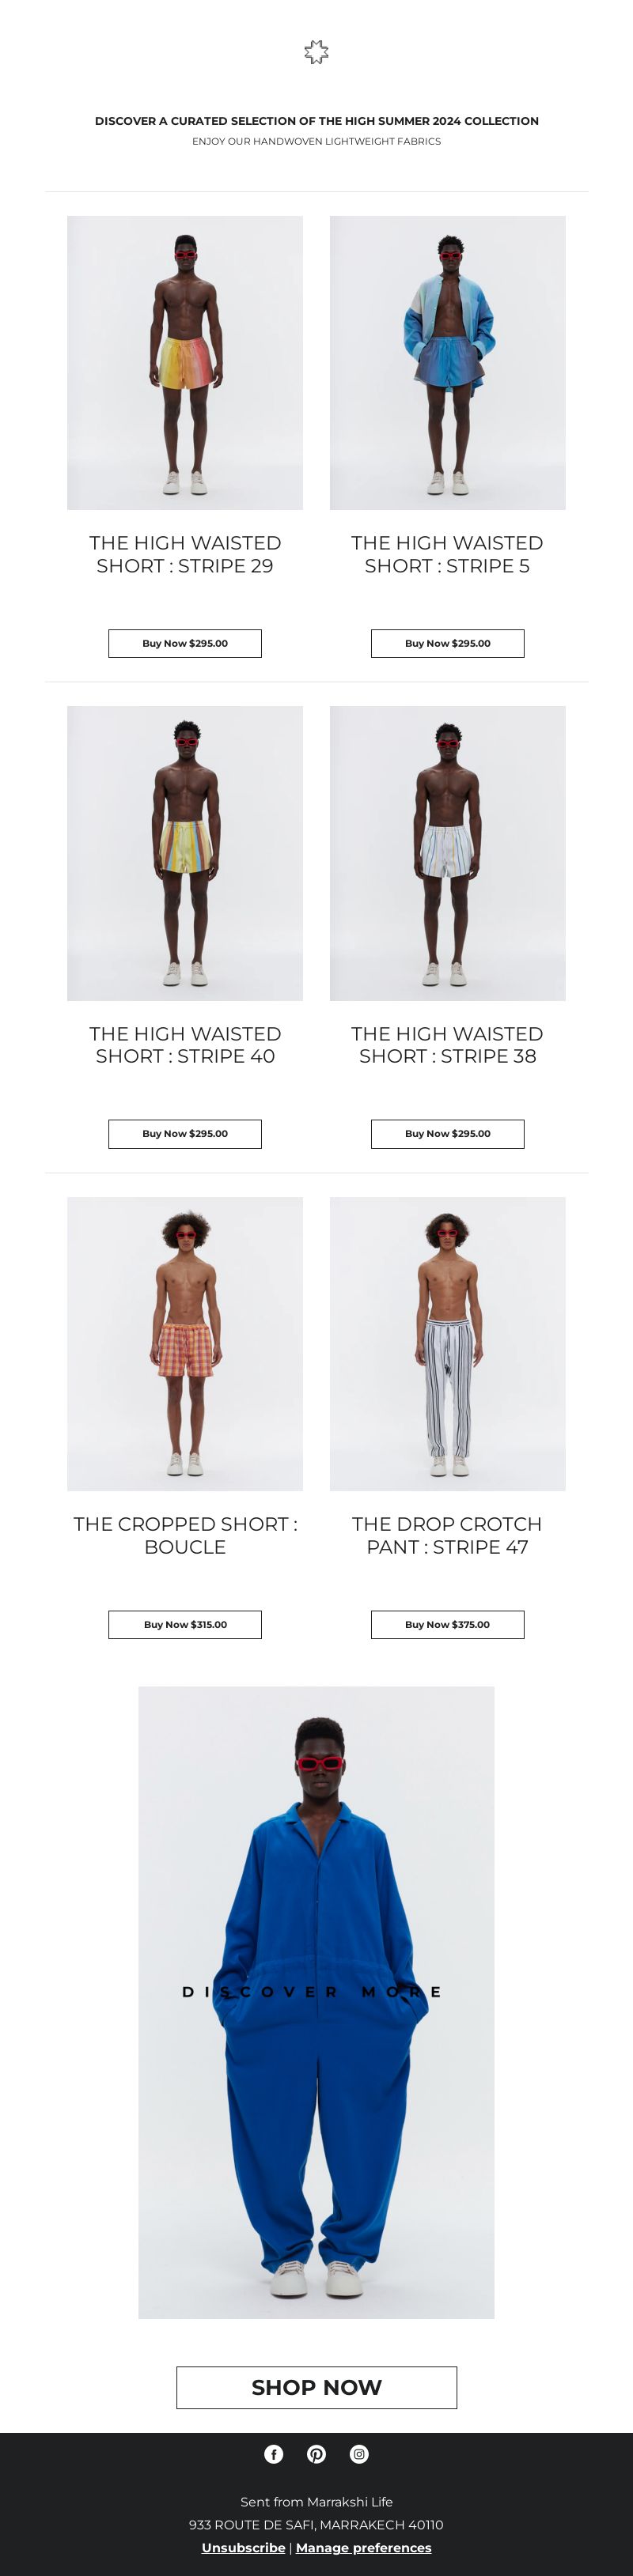
Task: Buy the Drop Crotch Pant for $375.00
Action: (x=447, y=1624)
